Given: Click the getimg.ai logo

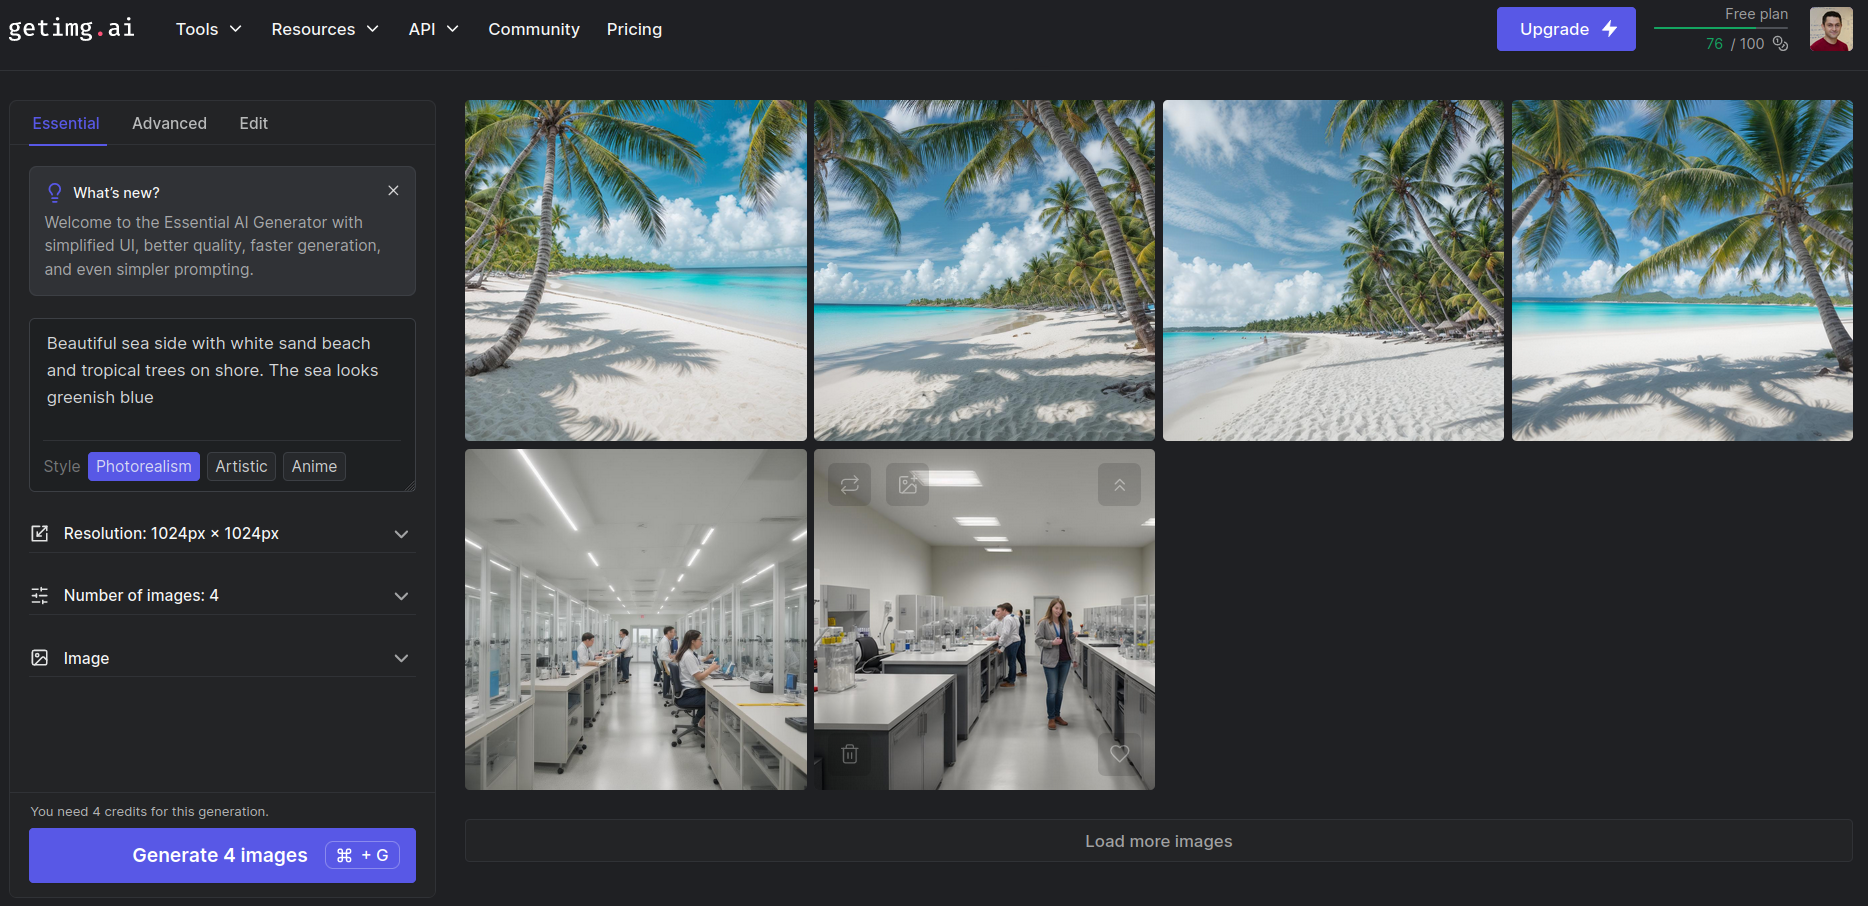Looking at the screenshot, I should [71, 29].
